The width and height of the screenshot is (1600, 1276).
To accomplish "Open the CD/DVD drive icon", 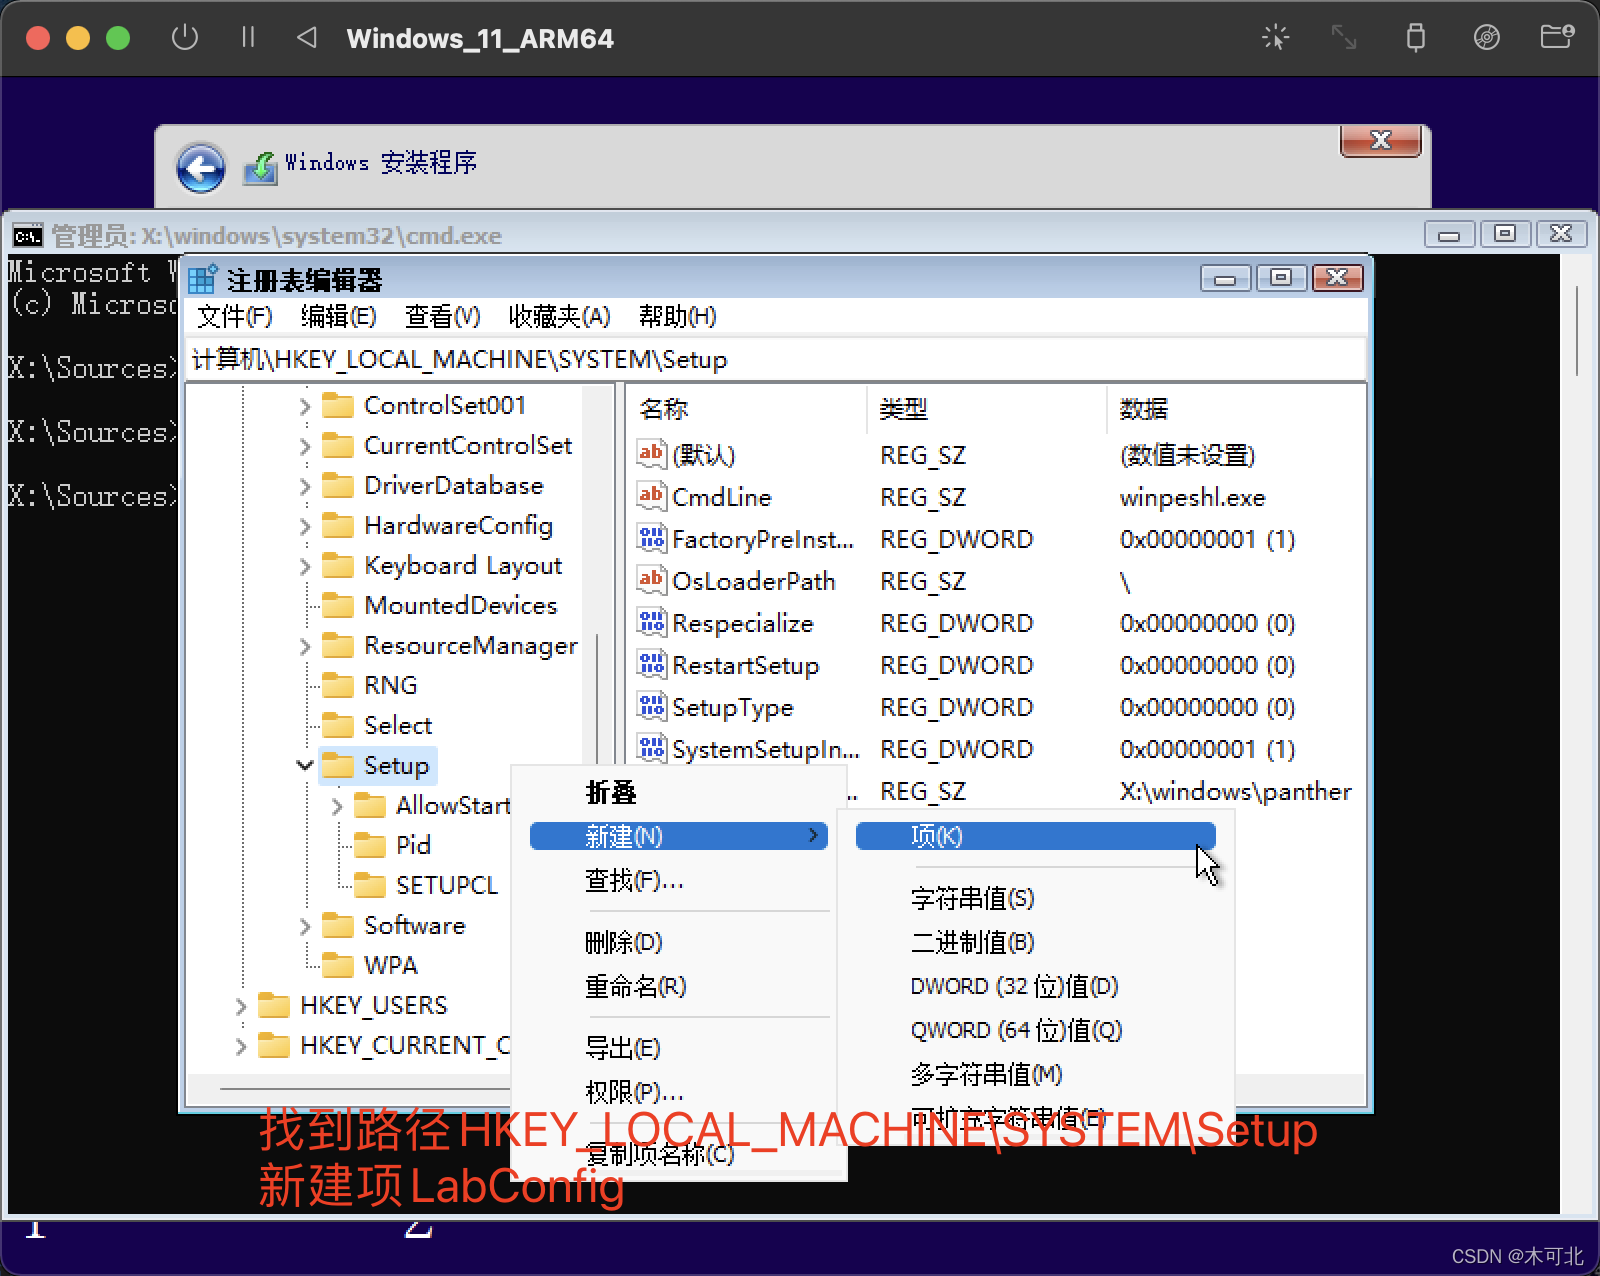I will 1487,38.
